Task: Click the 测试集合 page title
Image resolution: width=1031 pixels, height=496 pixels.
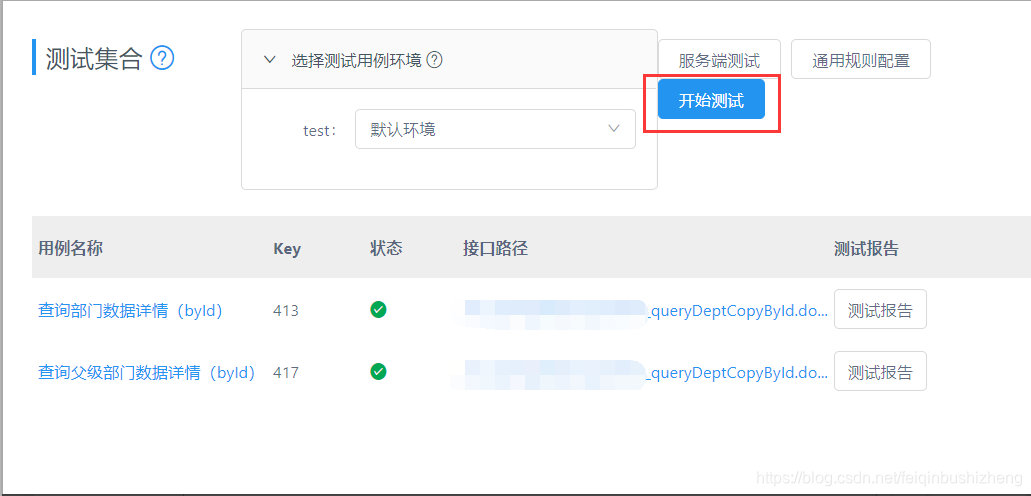Action: pyautogui.click(x=94, y=59)
